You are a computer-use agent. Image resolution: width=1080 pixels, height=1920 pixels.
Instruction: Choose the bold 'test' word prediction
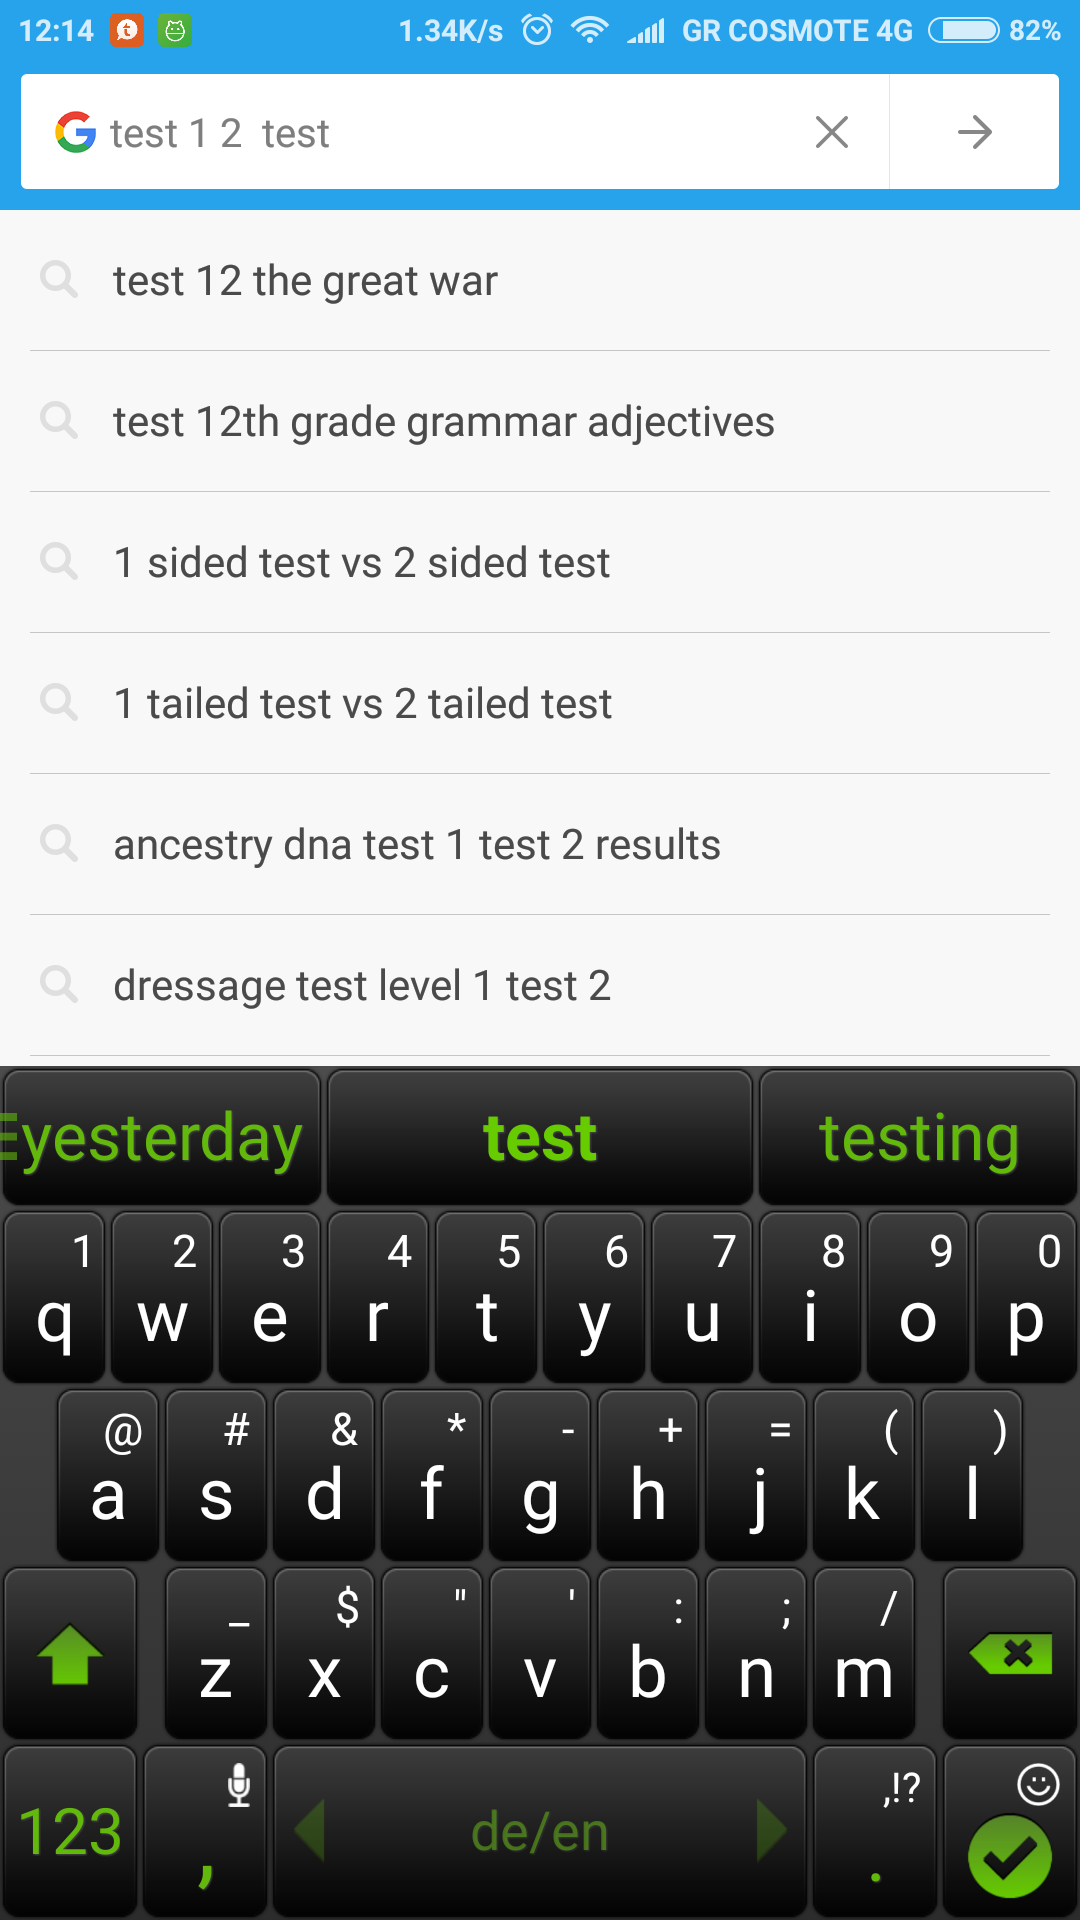coord(540,1138)
